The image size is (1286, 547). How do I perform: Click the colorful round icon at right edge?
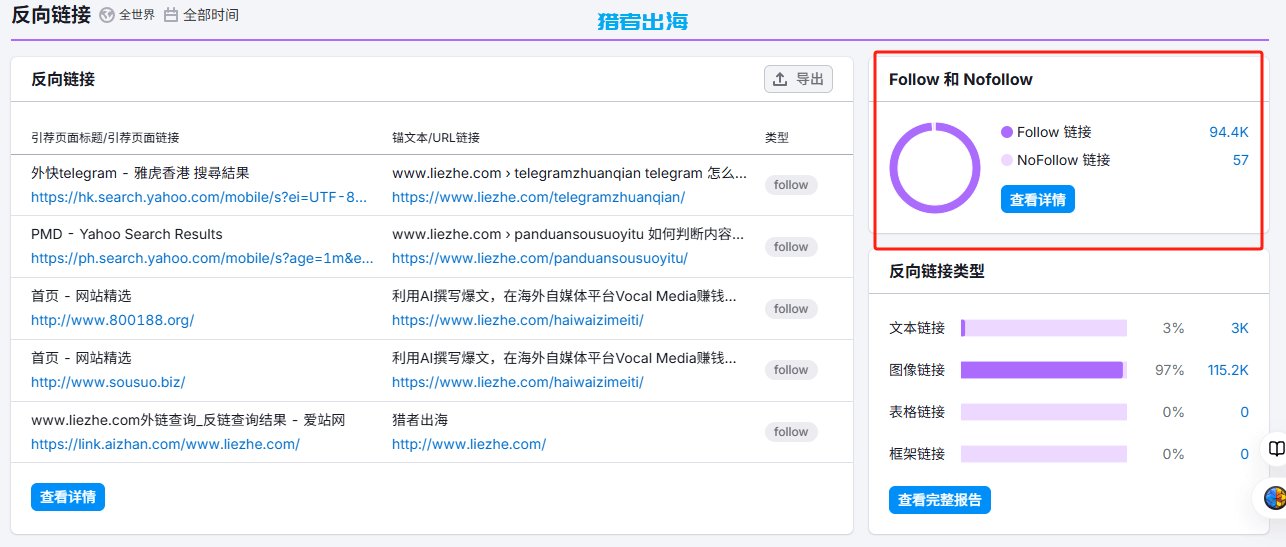click(x=1275, y=497)
